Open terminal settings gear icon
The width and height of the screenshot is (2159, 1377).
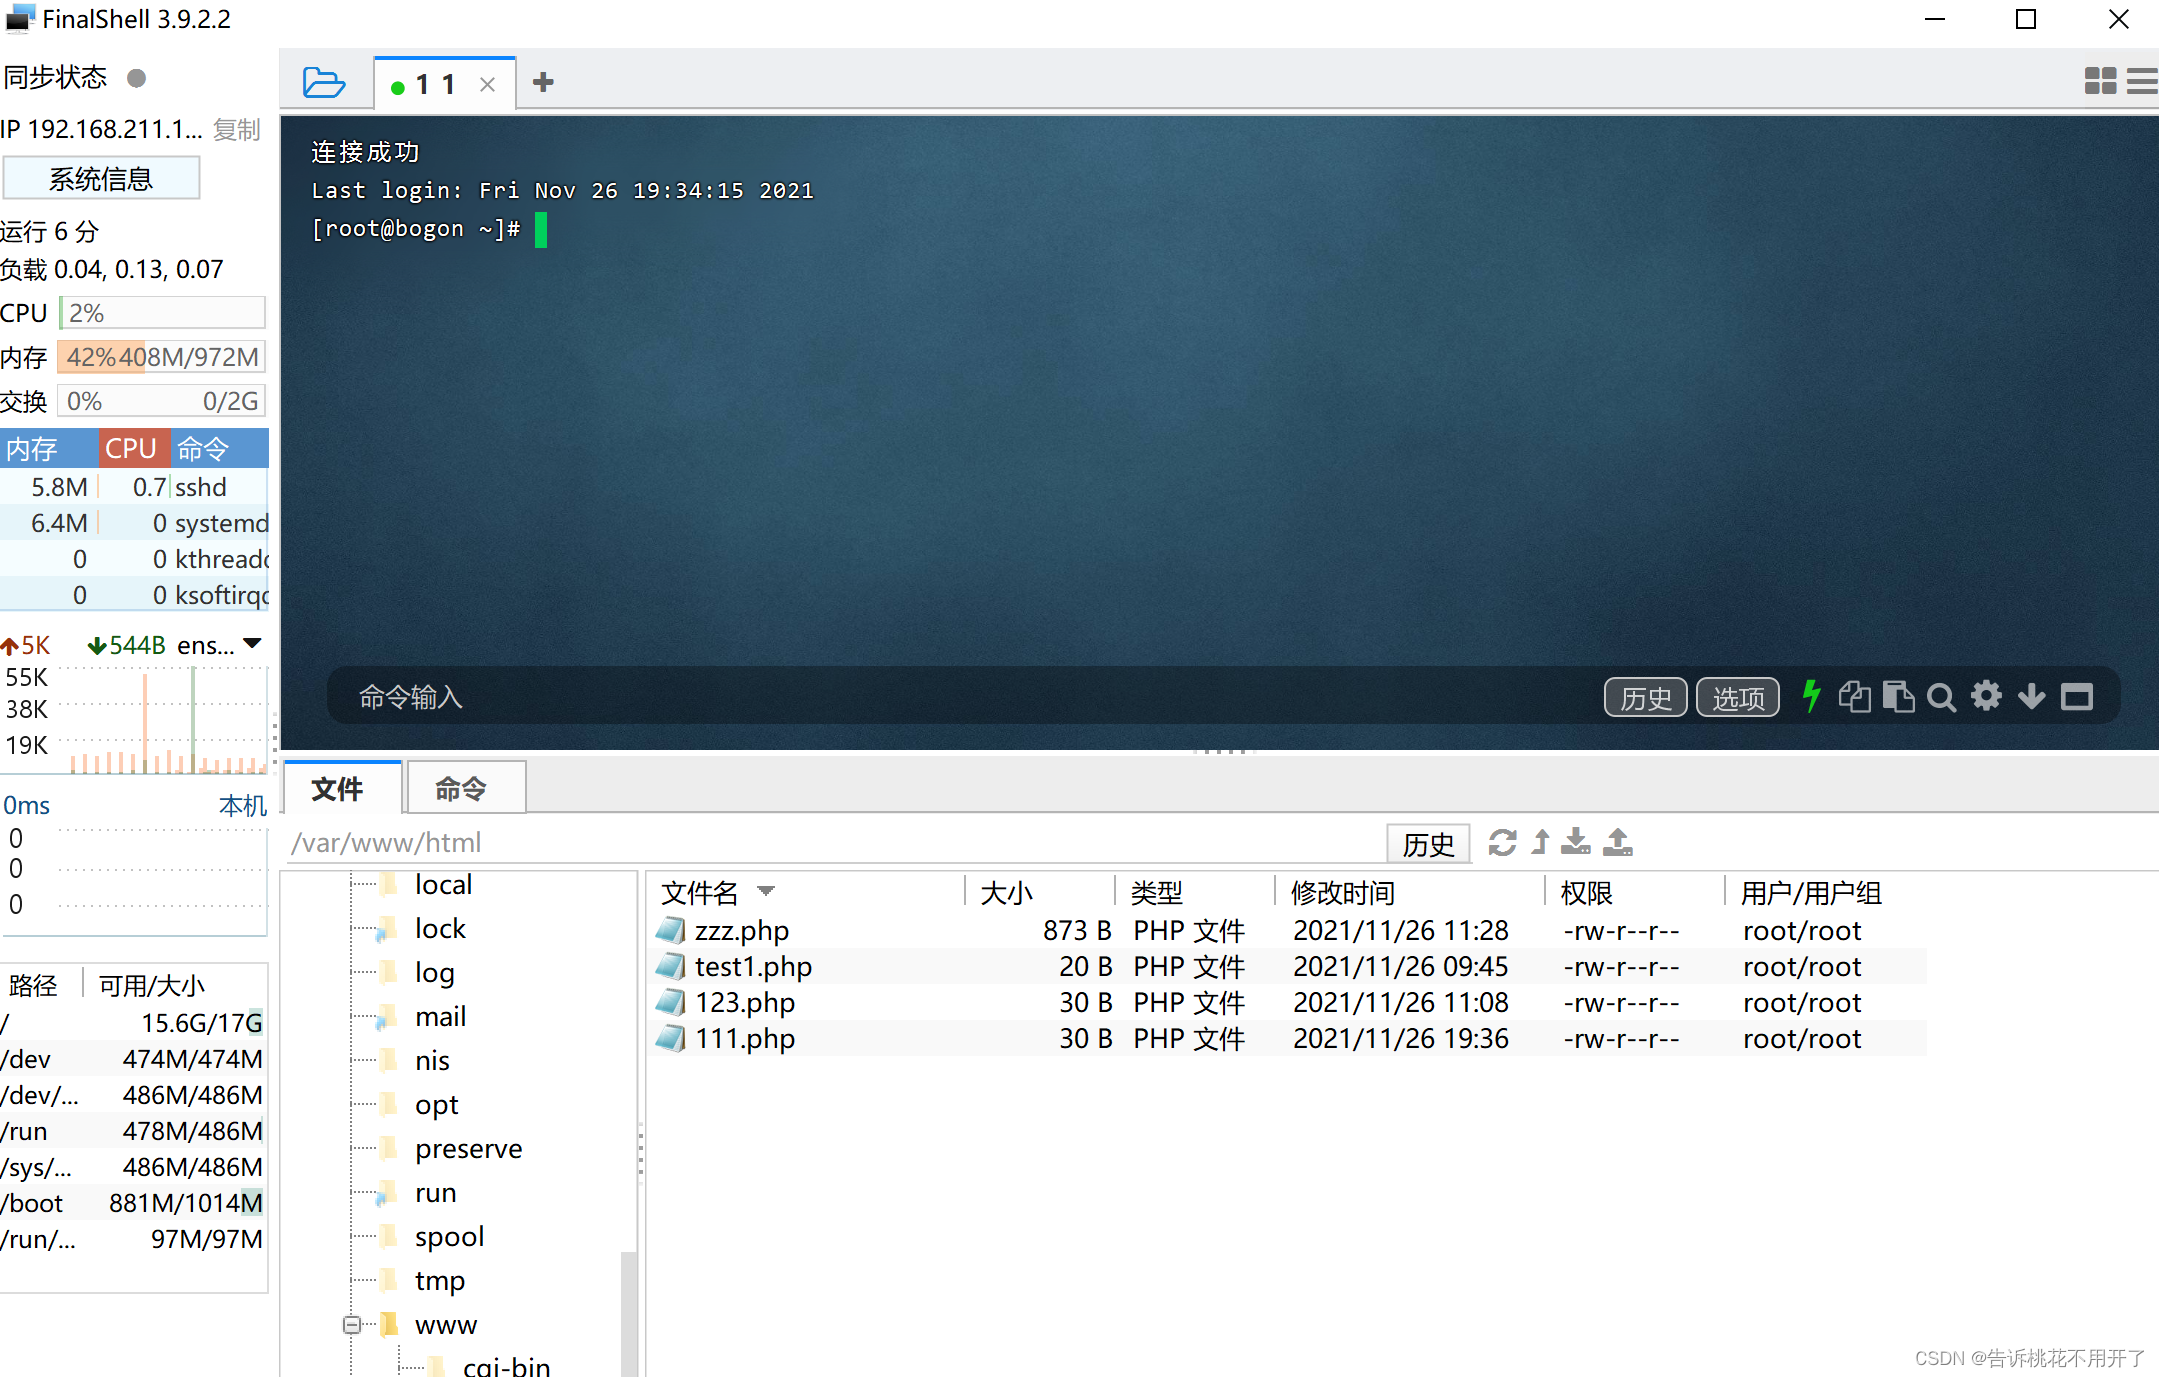click(x=1986, y=696)
